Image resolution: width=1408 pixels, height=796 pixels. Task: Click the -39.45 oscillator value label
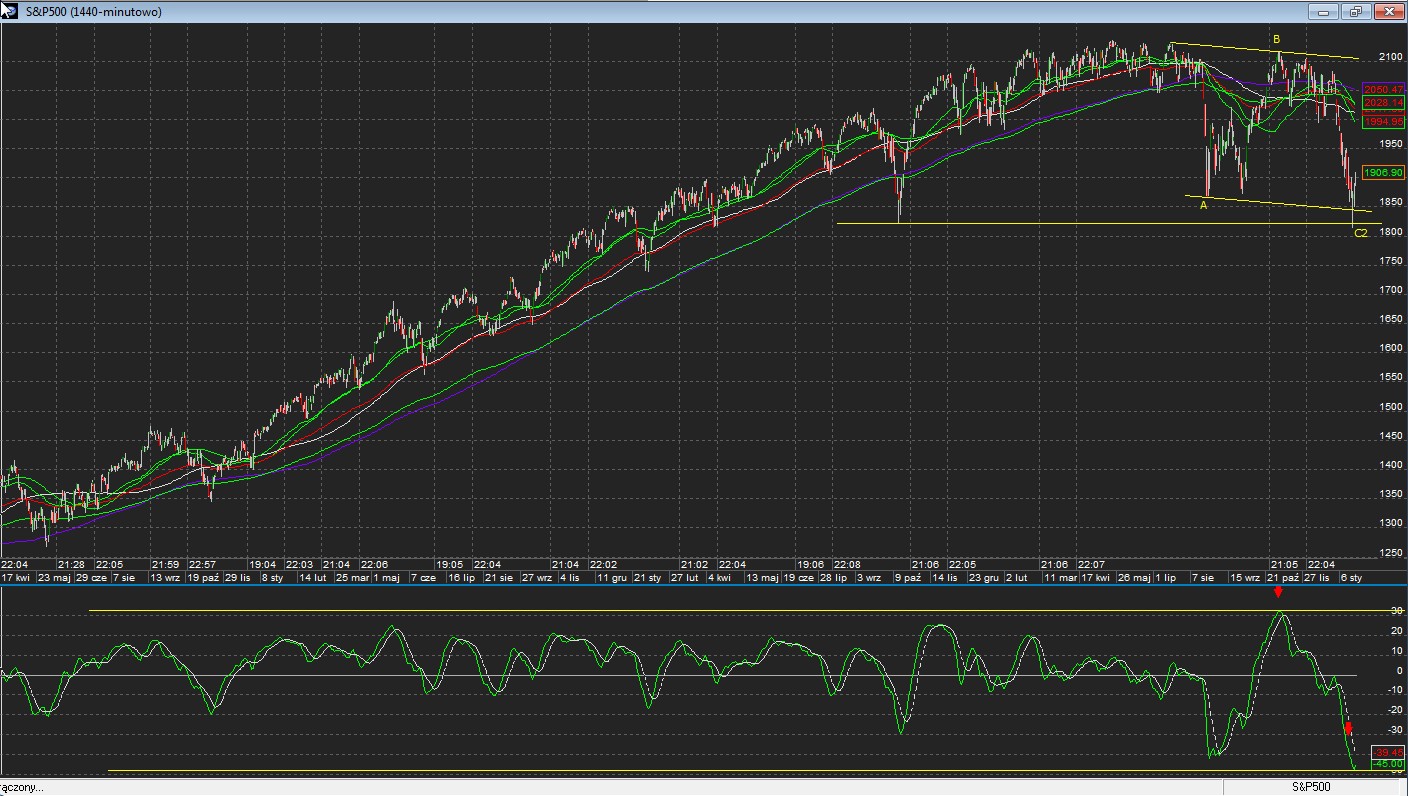tap(1389, 752)
